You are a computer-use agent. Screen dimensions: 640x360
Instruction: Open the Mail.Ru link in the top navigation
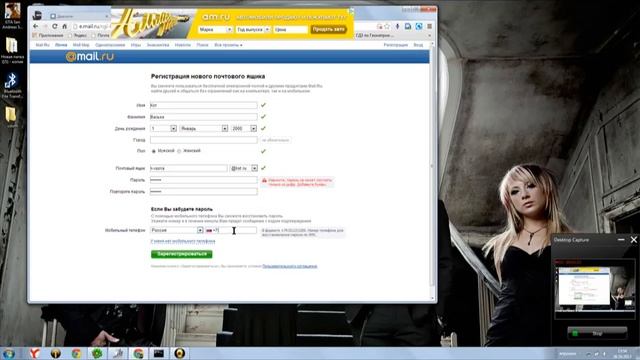pos(42,45)
